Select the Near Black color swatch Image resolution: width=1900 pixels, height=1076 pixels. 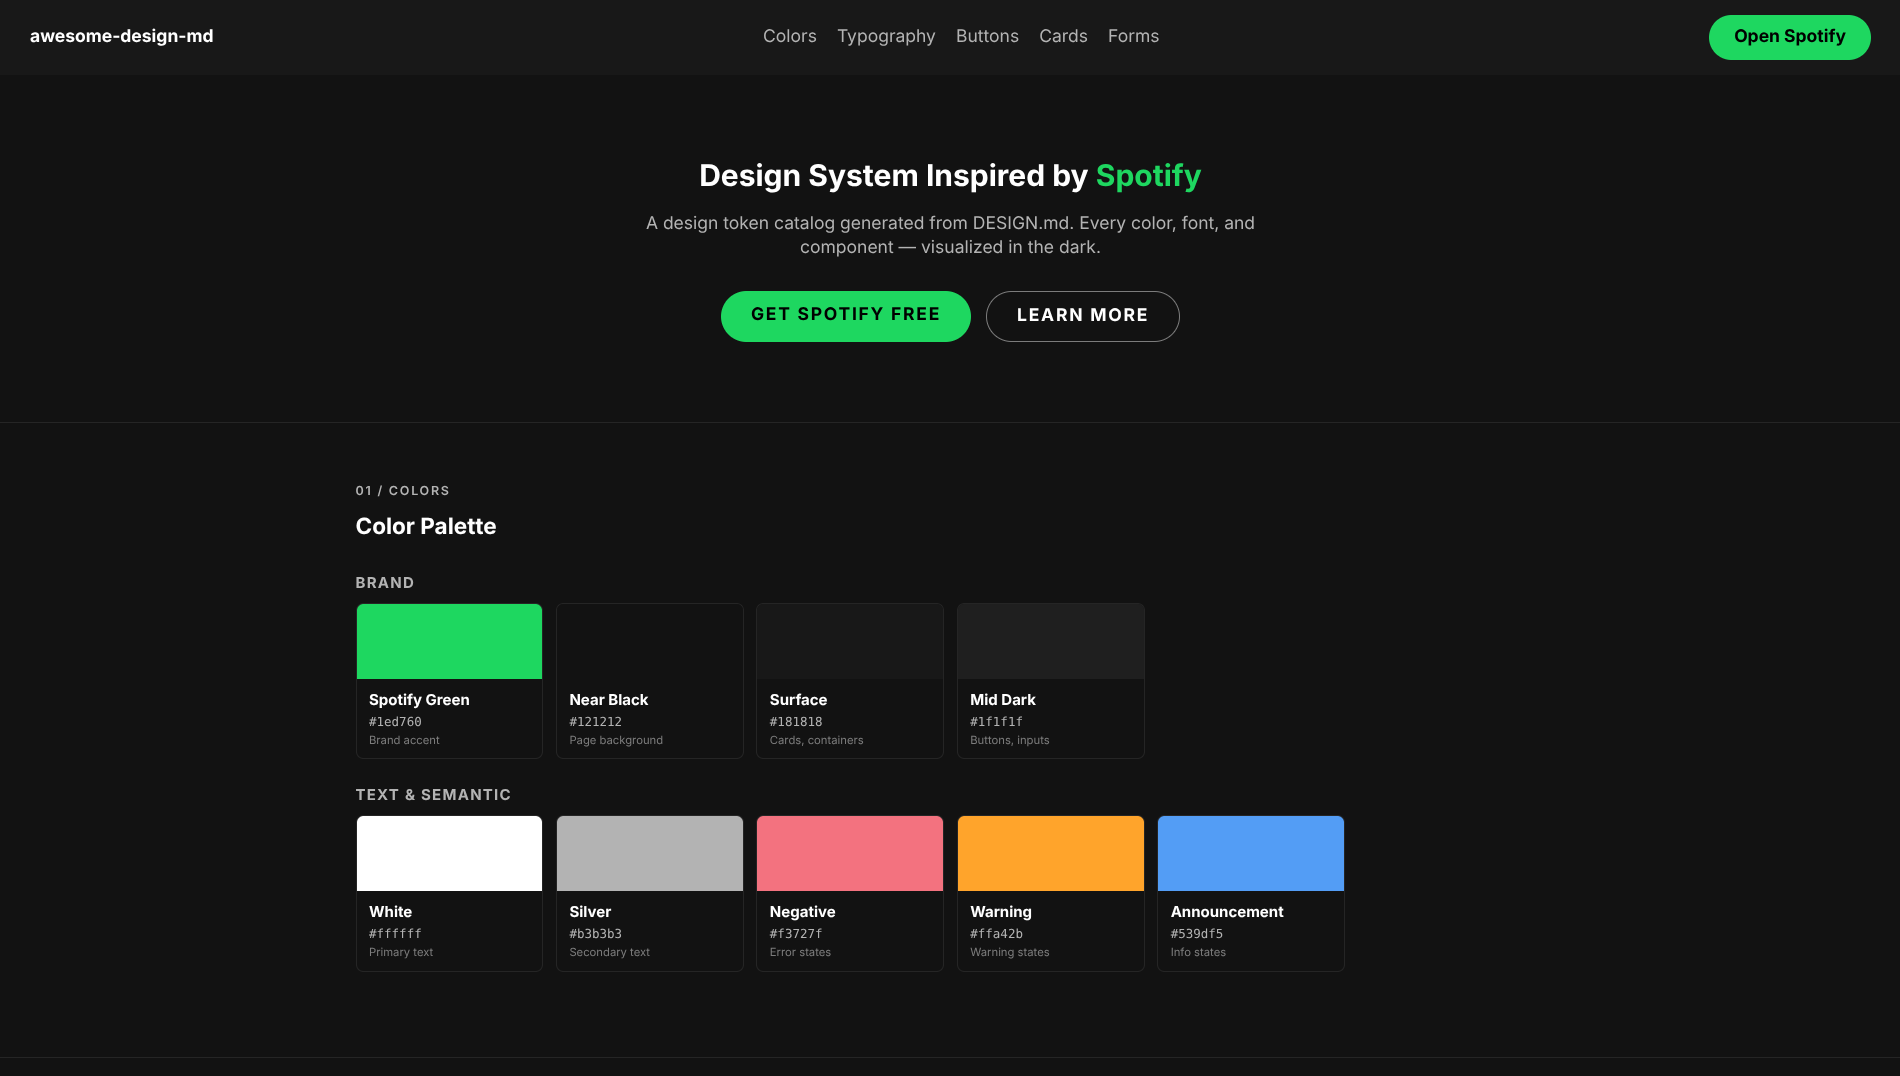click(649, 641)
